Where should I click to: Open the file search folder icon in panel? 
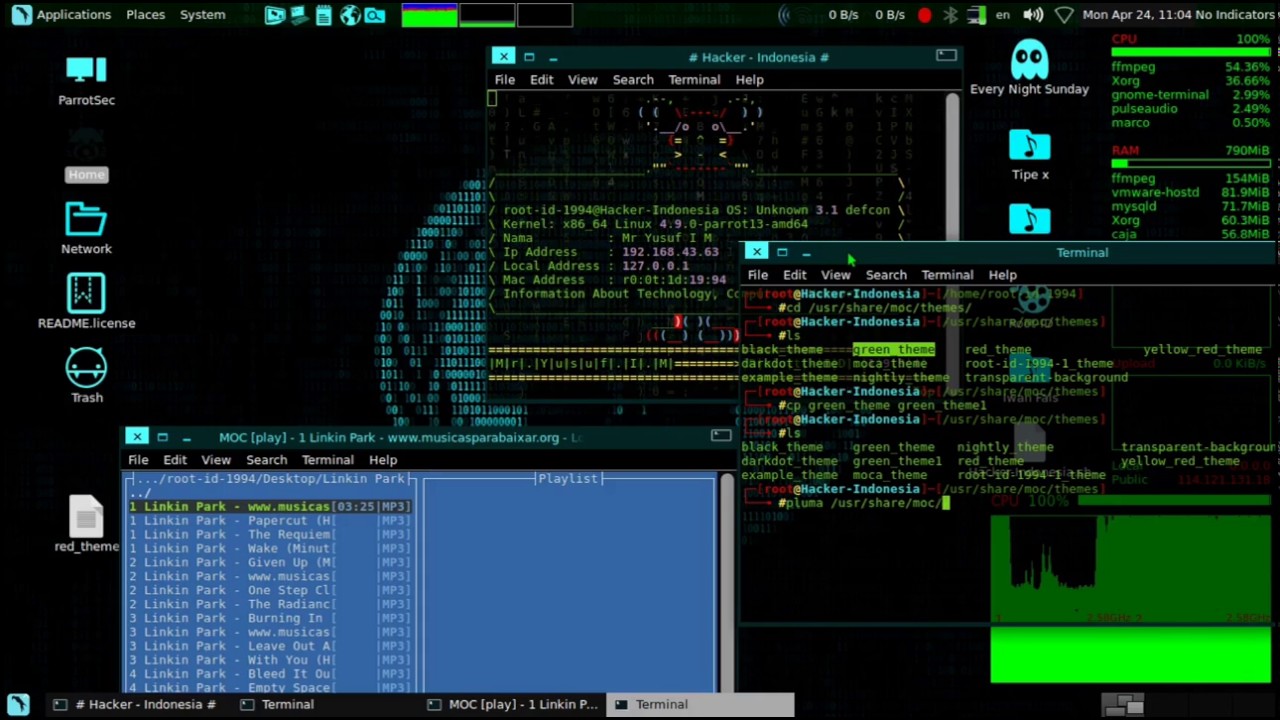tap(375, 15)
